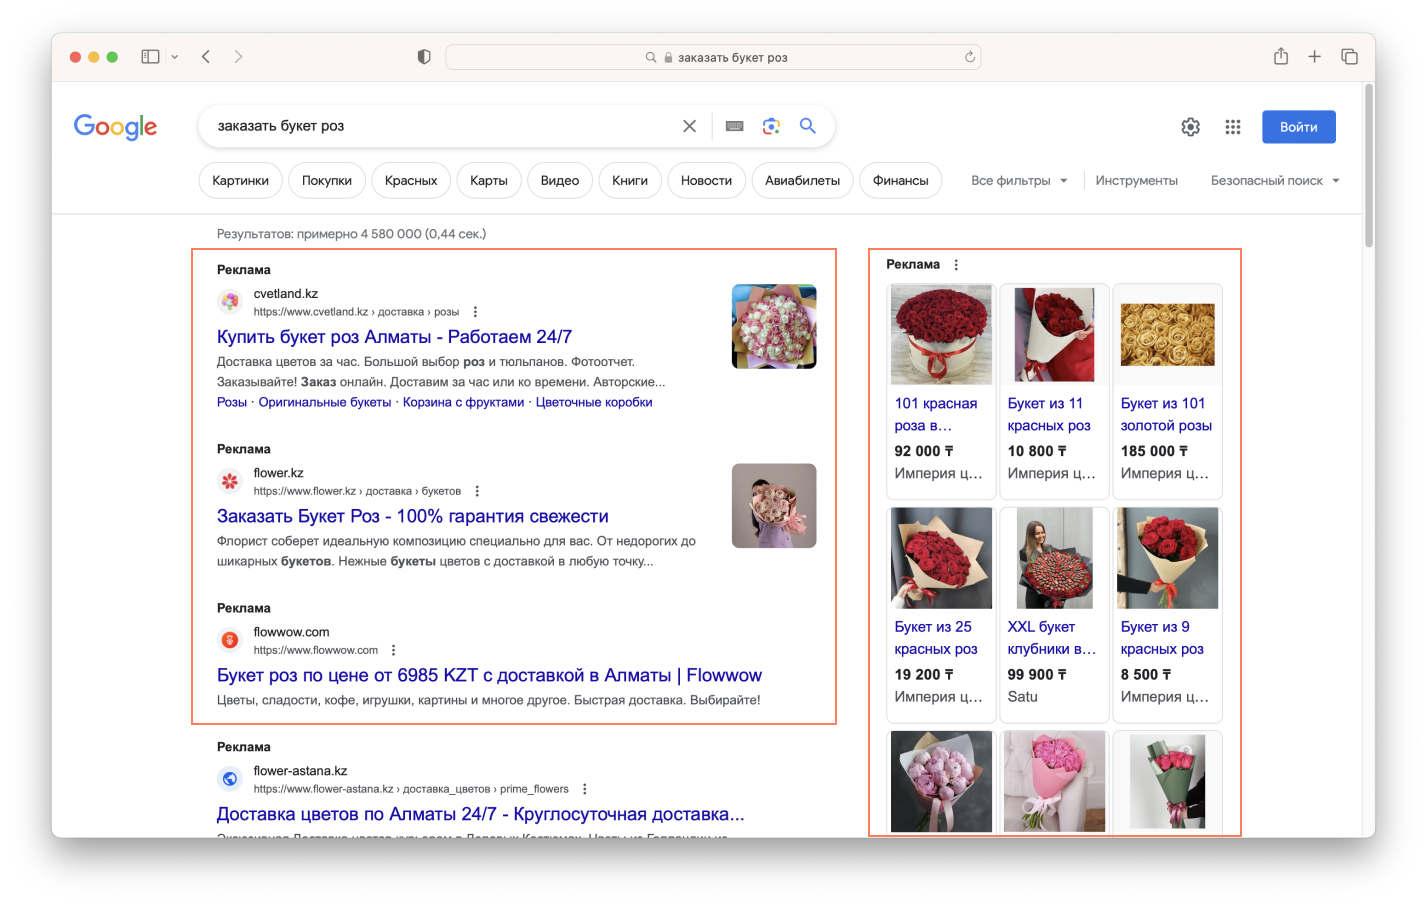This screenshot has width=1427, height=904.
Task: Select the Финансы filter tab
Action: tap(900, 180)
